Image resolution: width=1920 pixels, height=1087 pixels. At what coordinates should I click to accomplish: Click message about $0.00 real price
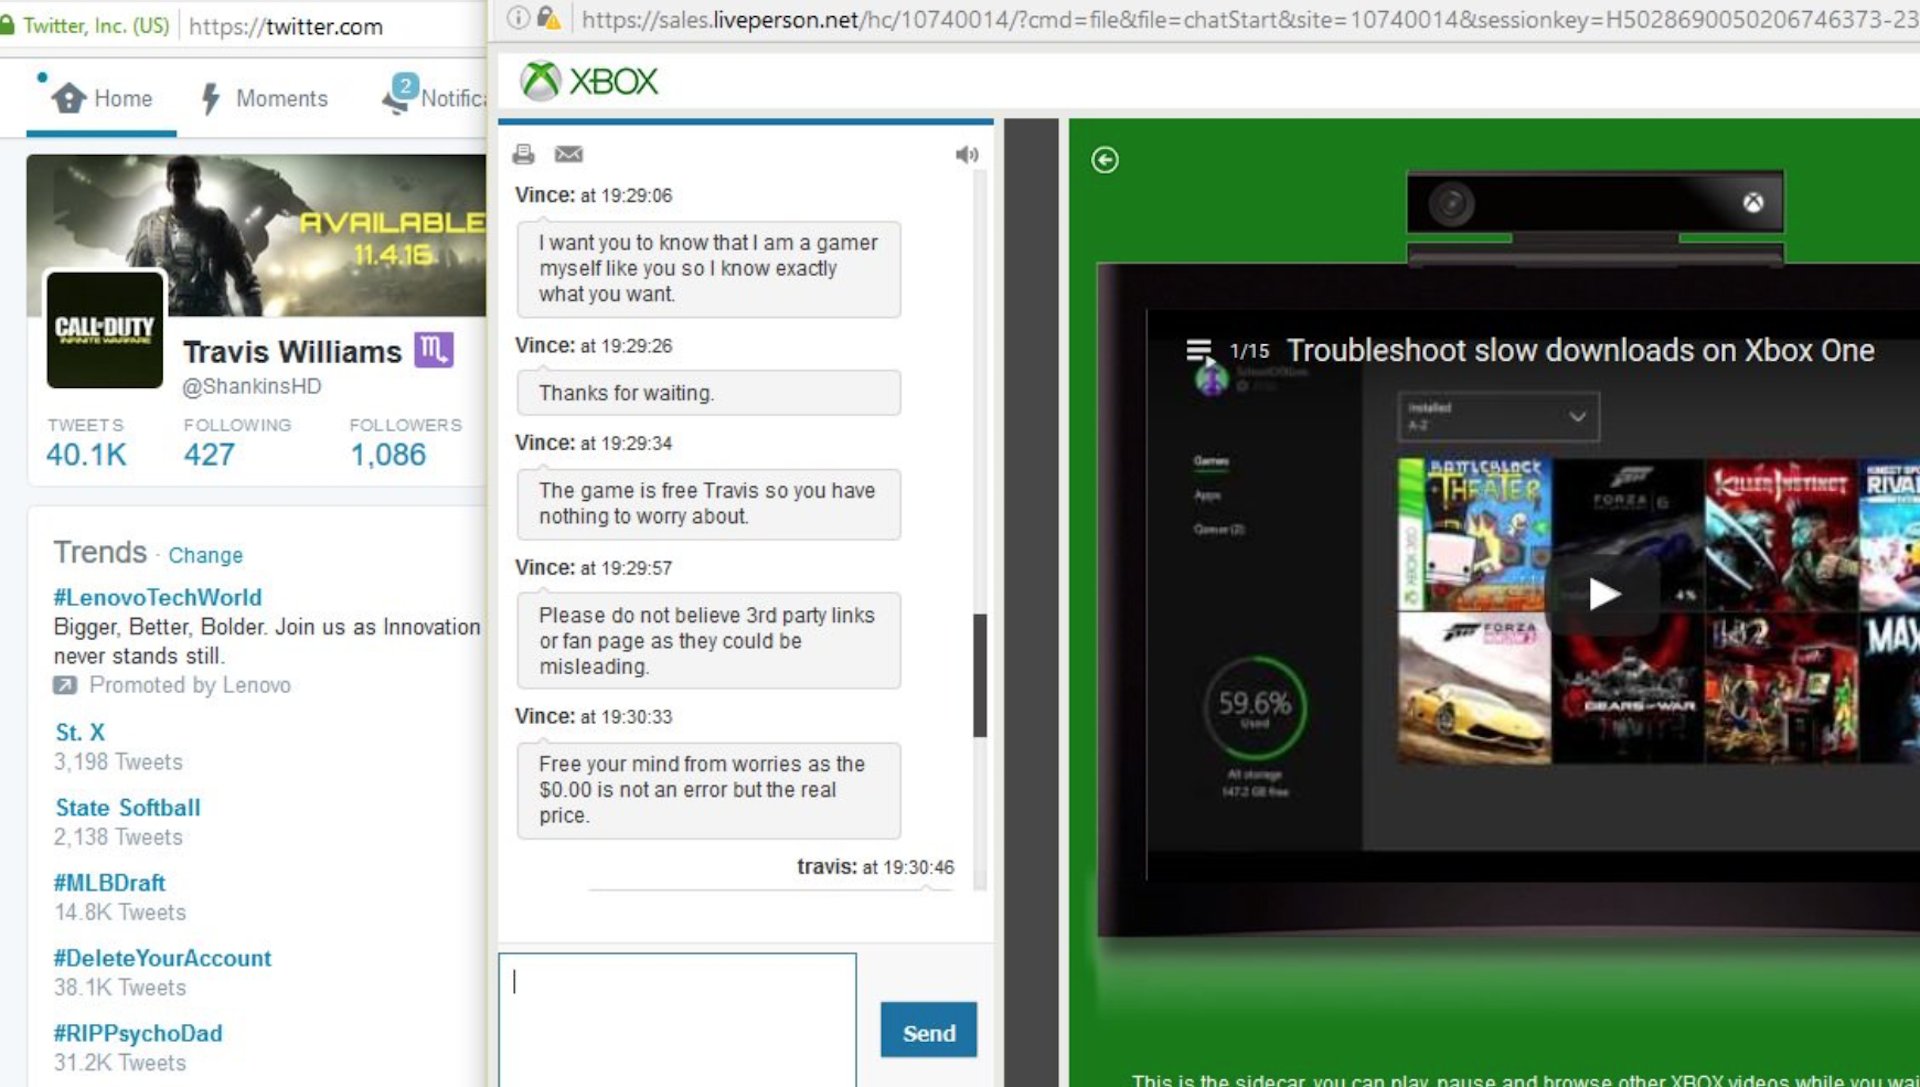coord(708,790)
